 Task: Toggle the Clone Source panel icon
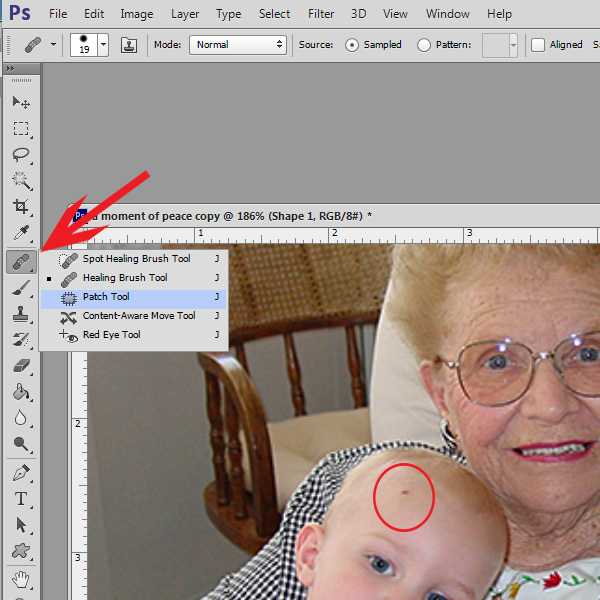129,45
